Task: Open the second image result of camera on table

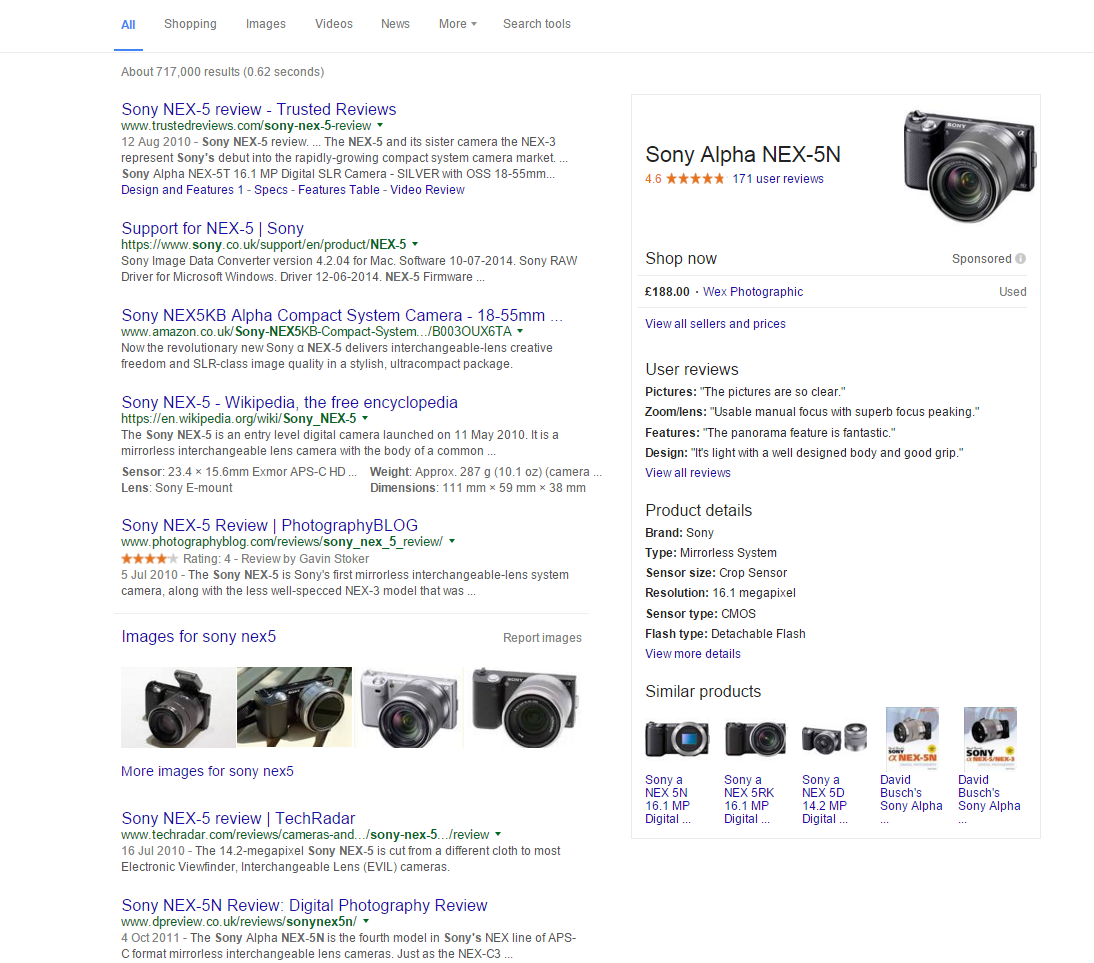Action: 294,707
